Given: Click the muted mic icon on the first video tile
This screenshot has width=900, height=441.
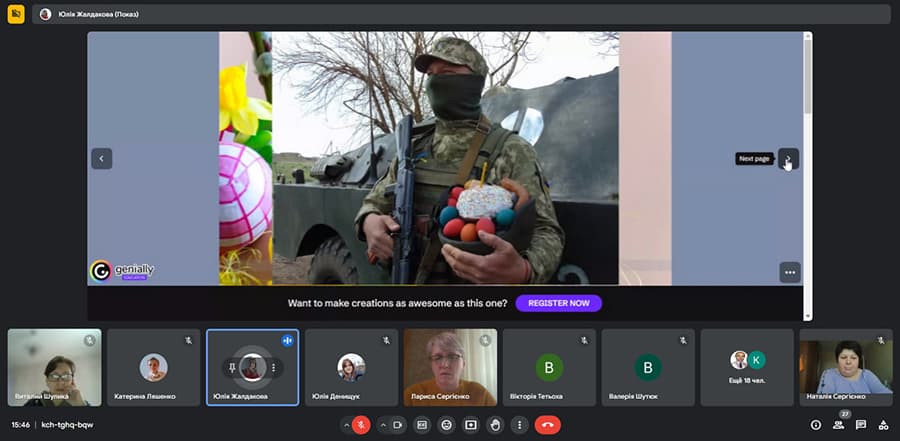Looking at the screenshot, I should pos(90,341).
